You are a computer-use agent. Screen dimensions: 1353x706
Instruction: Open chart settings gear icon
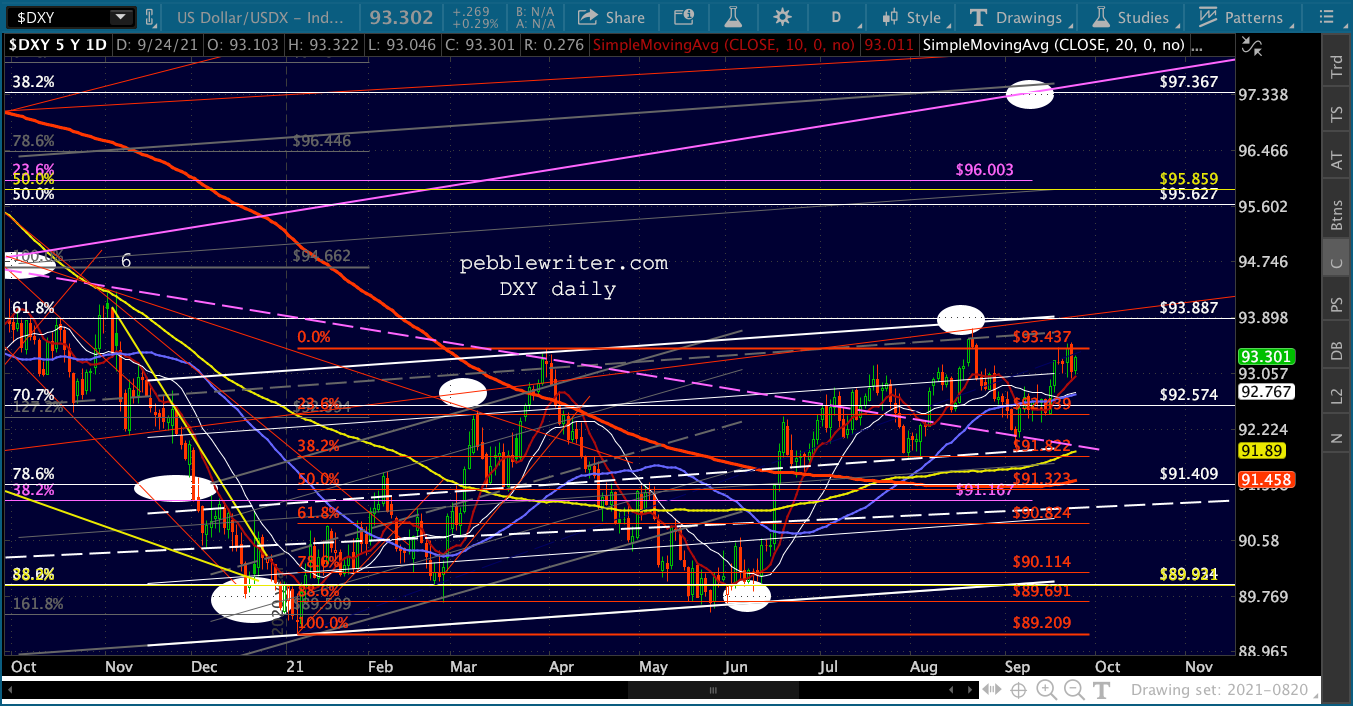(x=782, y=17)
